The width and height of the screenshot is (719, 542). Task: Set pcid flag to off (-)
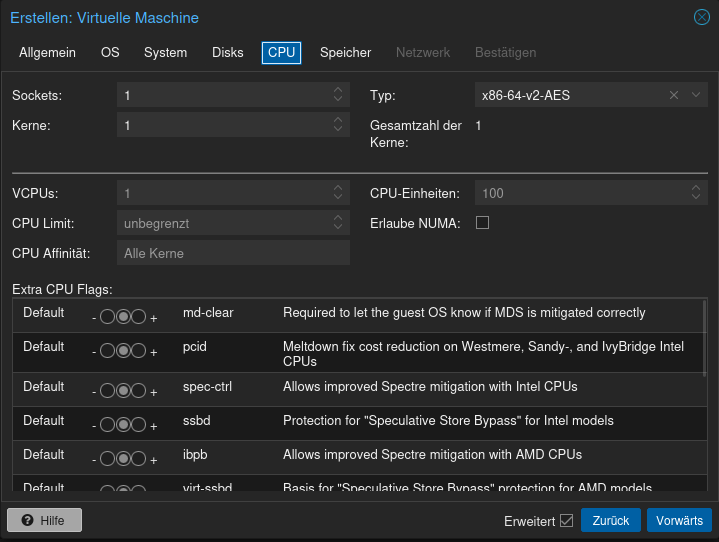point(107,352)
